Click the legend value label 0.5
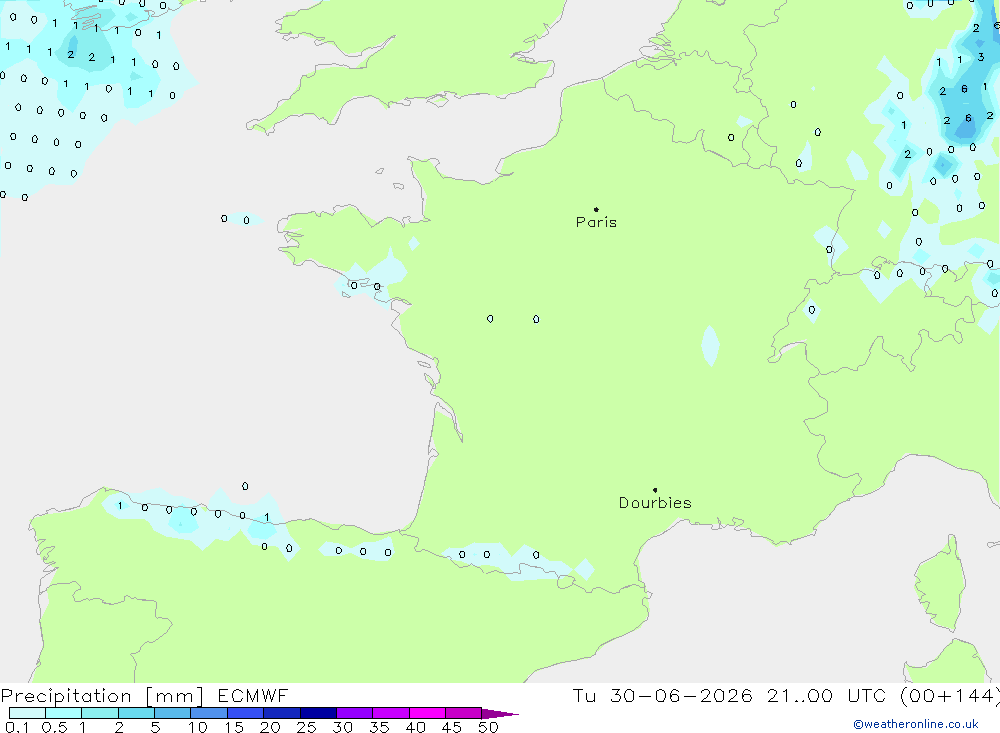The height and width of the screenshot is (733, 1000). (54, 727)
